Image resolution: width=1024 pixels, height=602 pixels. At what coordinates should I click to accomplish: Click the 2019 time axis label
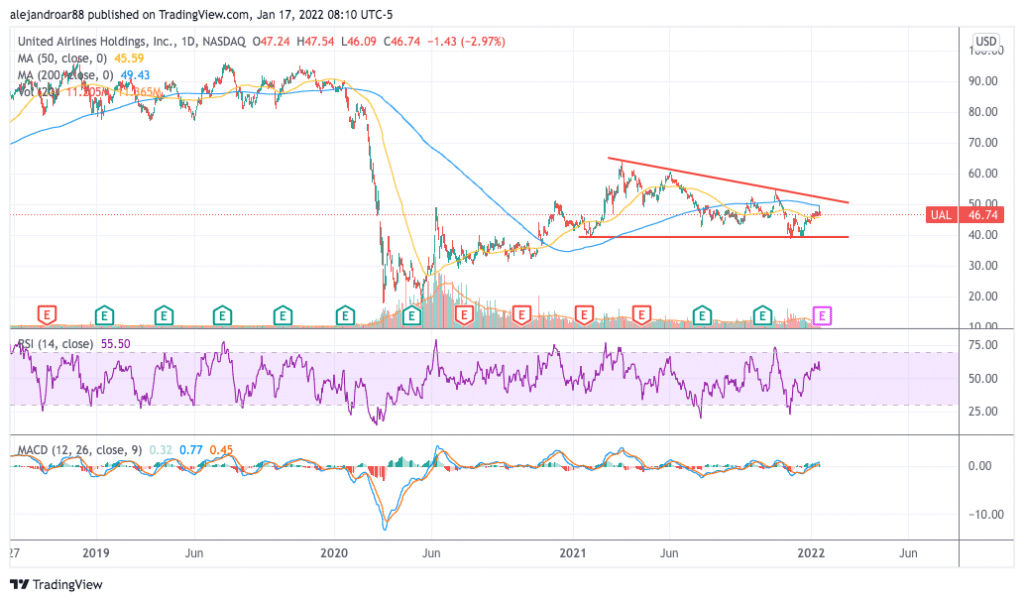tap(95, 553)
